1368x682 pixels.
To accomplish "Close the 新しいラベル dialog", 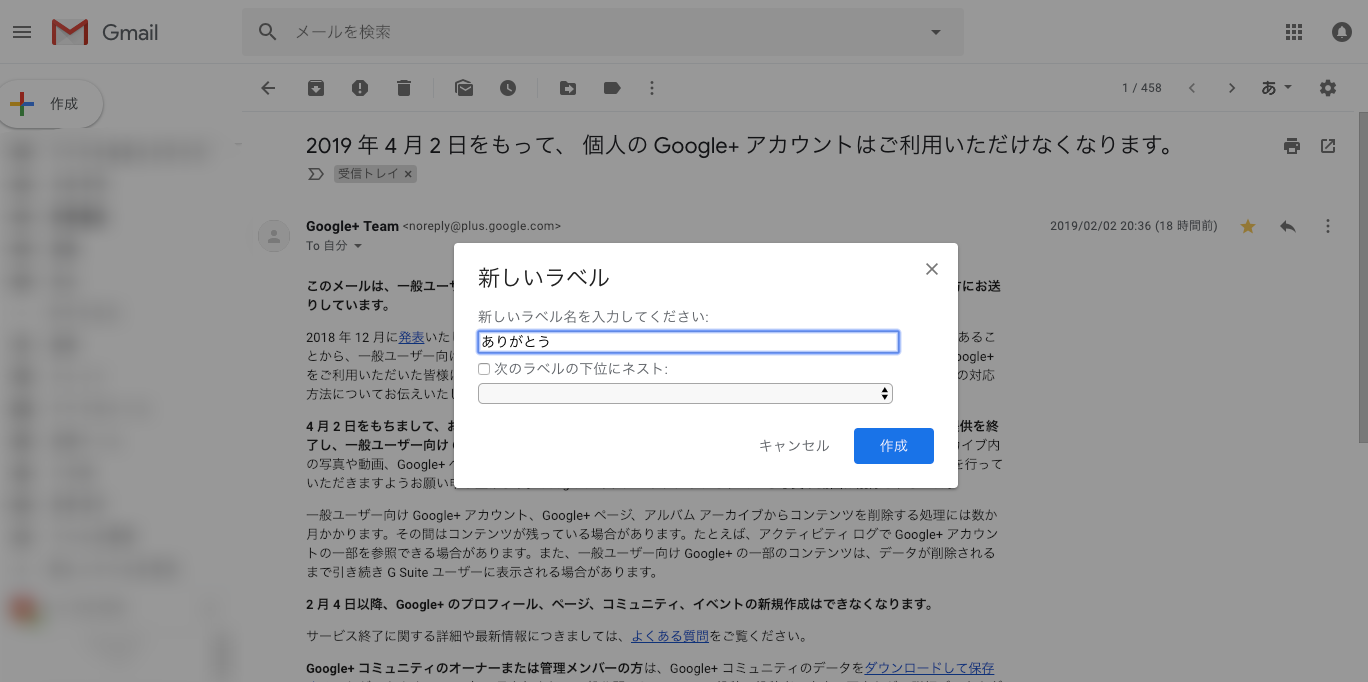I will coord(932,269).
